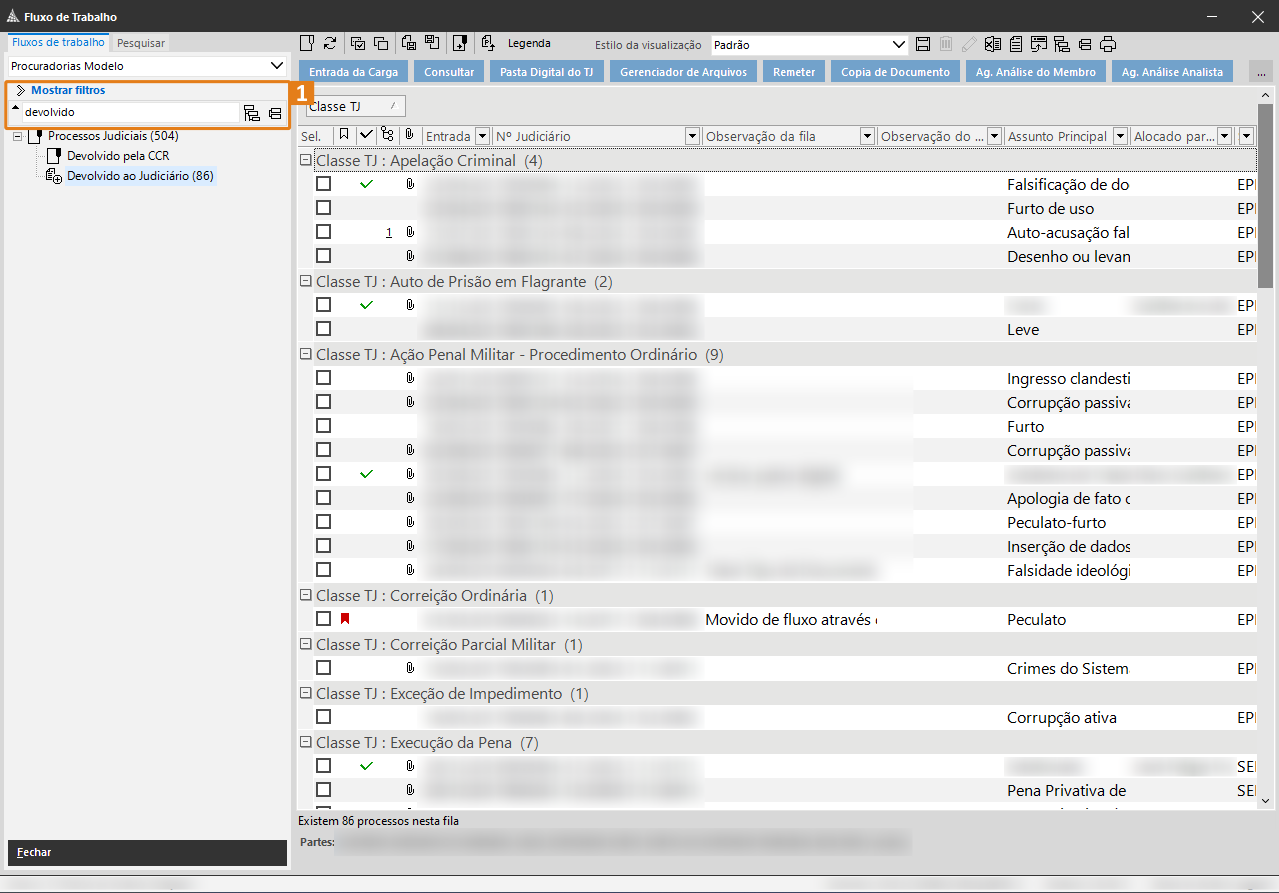Screen dimensions: 1279x893
Task: Click the checkmark column header icon
Action: click(x=366, y=135)
